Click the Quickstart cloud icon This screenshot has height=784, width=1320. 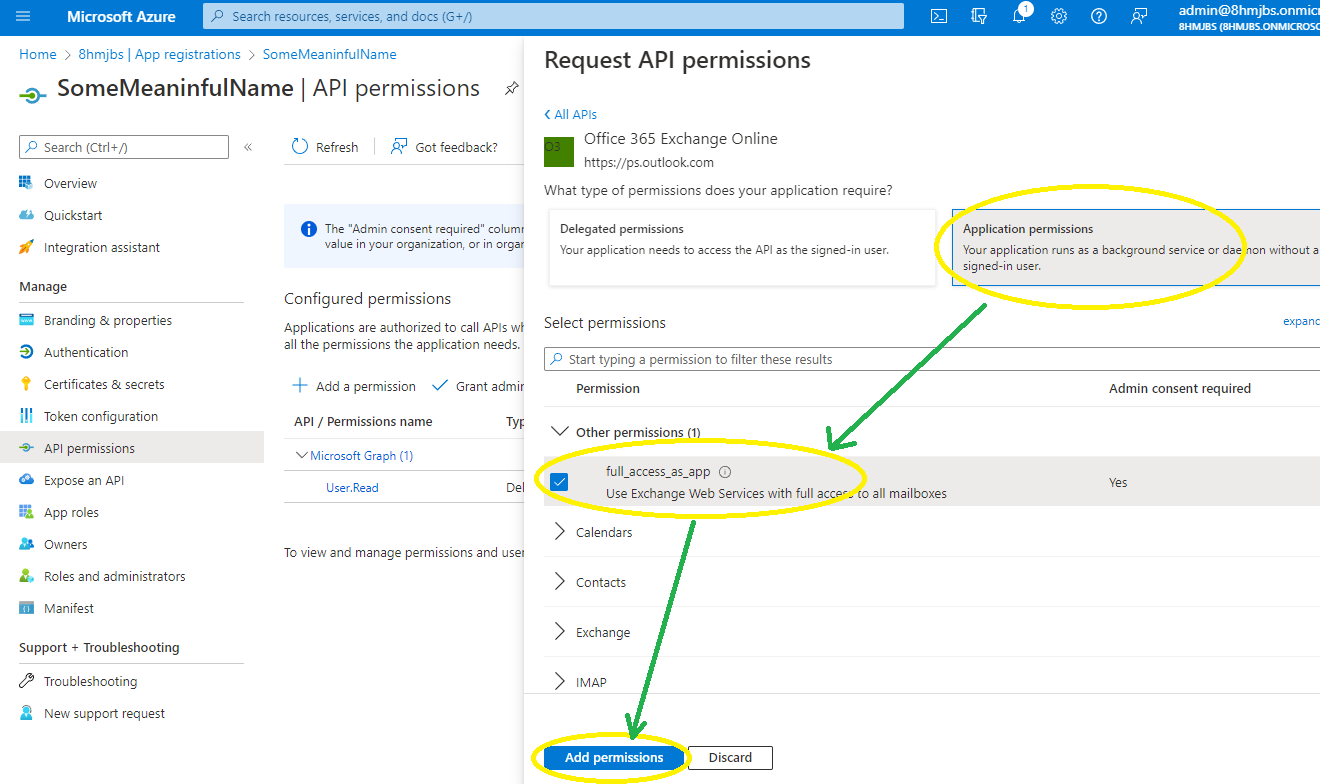click(x=27, y=215)
